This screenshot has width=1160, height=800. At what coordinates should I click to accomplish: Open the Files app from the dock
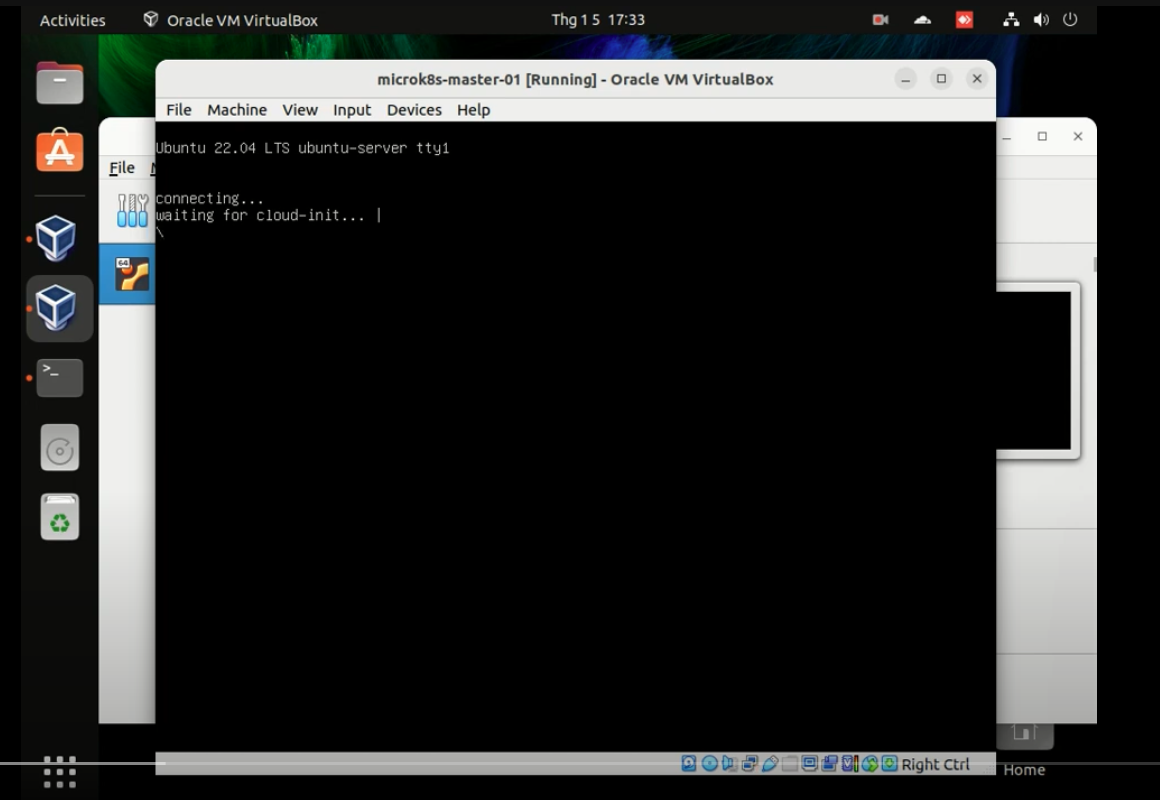pyautogui.click(x=59, y=83)
